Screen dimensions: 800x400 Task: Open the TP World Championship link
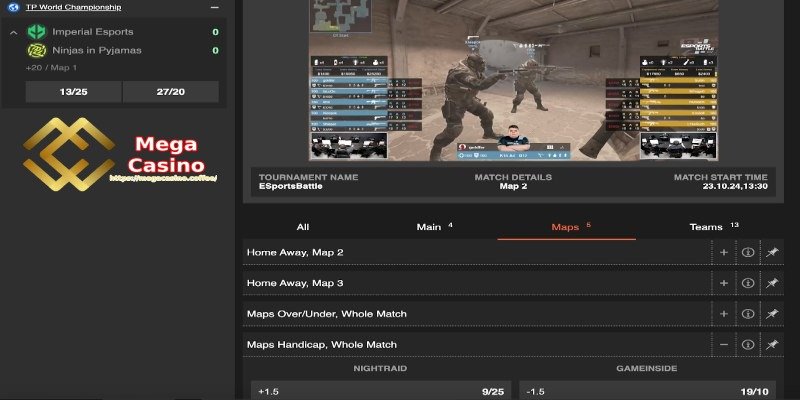[x=73, y=7]
